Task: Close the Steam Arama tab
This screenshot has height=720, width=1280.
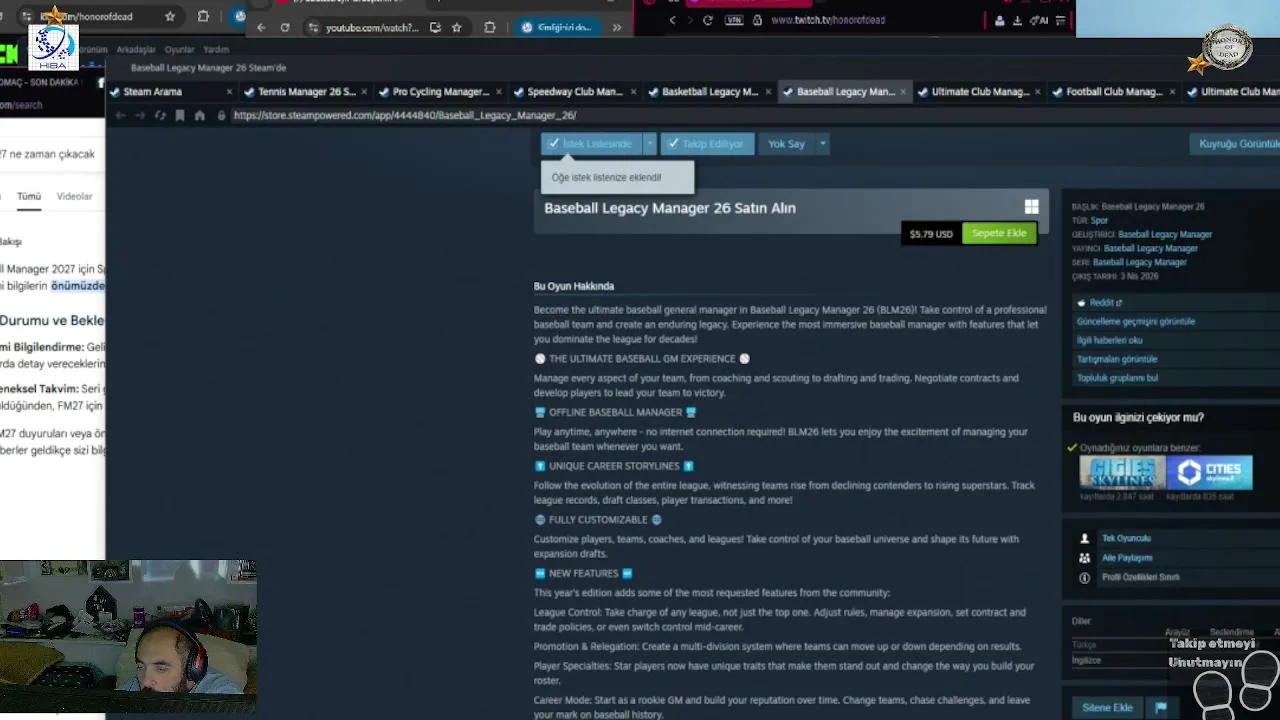Action: 229,92
